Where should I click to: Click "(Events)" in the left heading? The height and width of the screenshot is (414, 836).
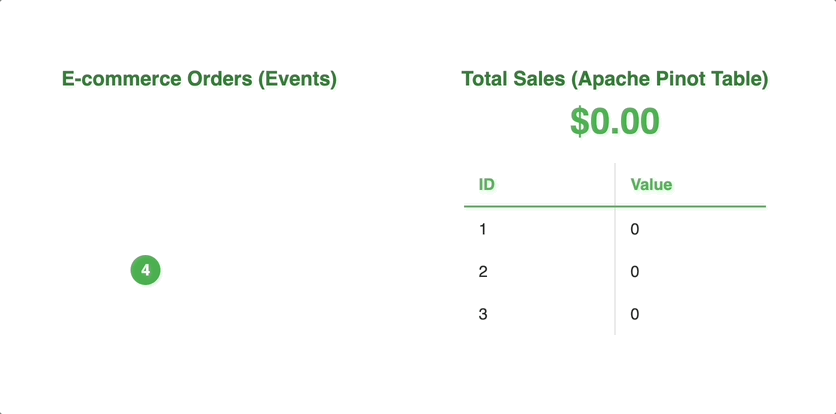pyautogui.click(x=297, y=79)
